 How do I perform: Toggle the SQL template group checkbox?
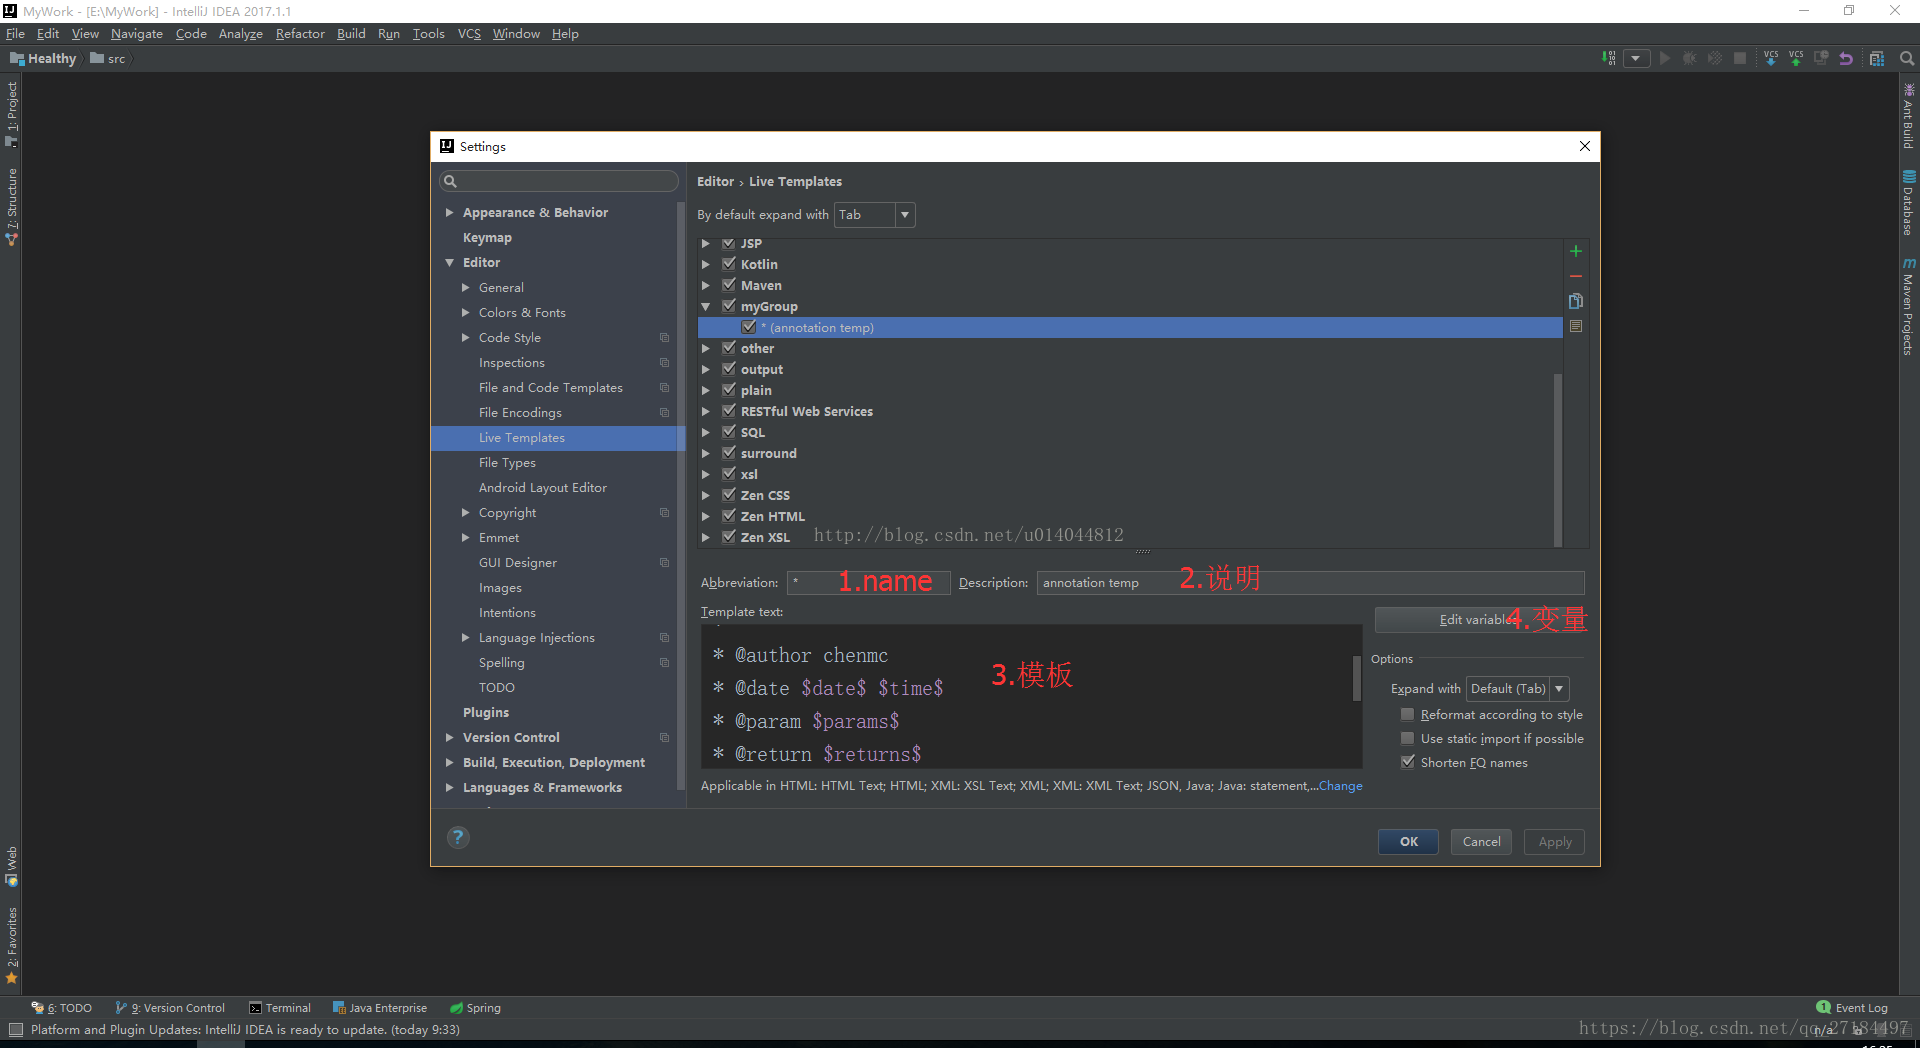click(729, 432)
